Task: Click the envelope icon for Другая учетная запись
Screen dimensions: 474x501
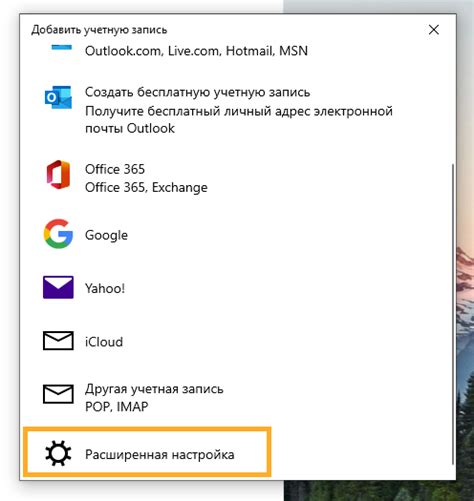Action: point(58,394)
